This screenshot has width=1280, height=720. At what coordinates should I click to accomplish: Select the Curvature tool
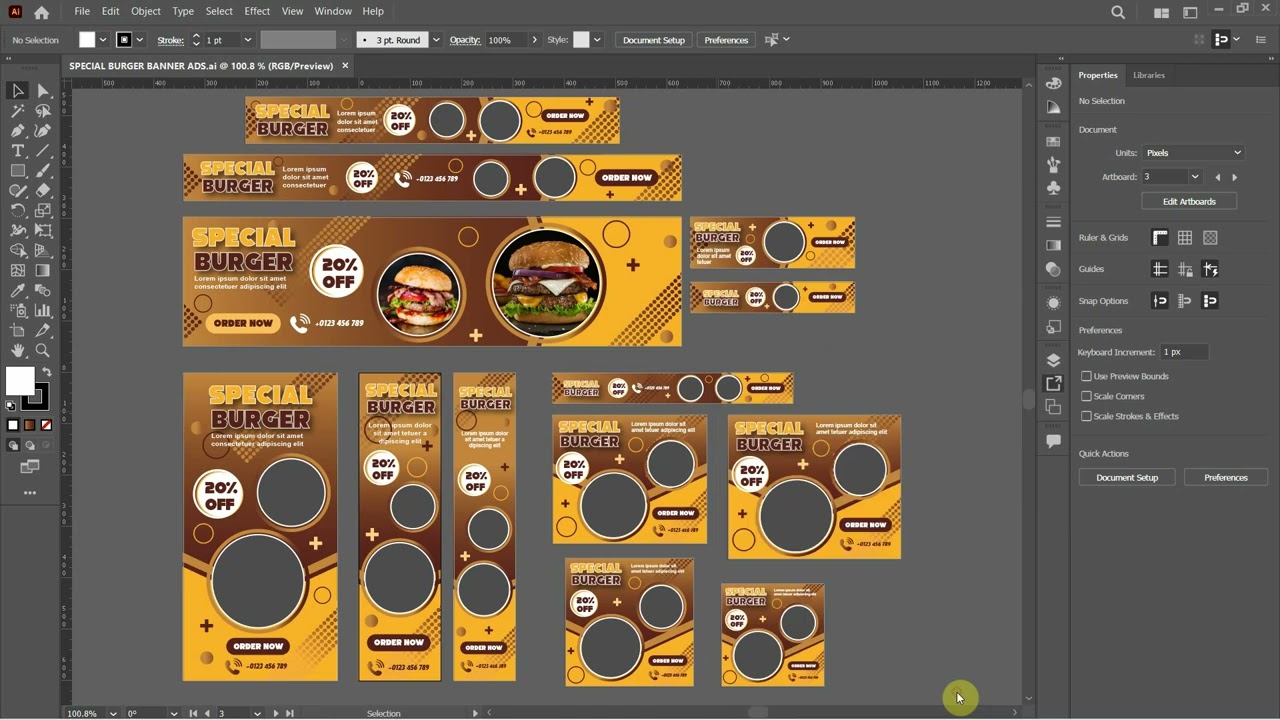click(x=43, y=130)
